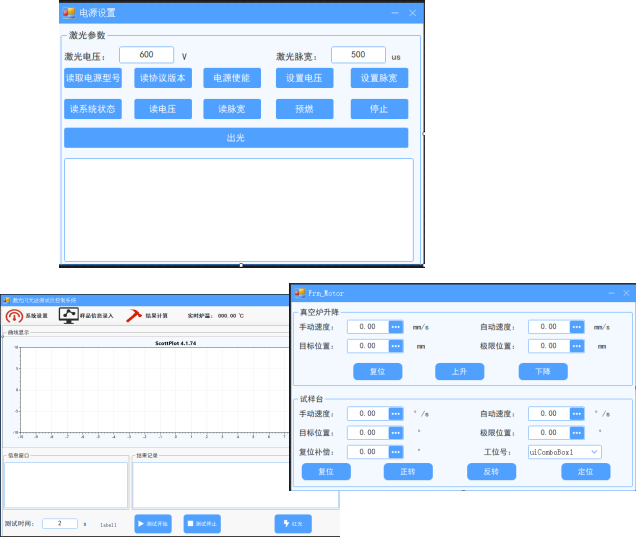Click the 反转 button for sample stage
636x537 pixels.
coord(490,471)
